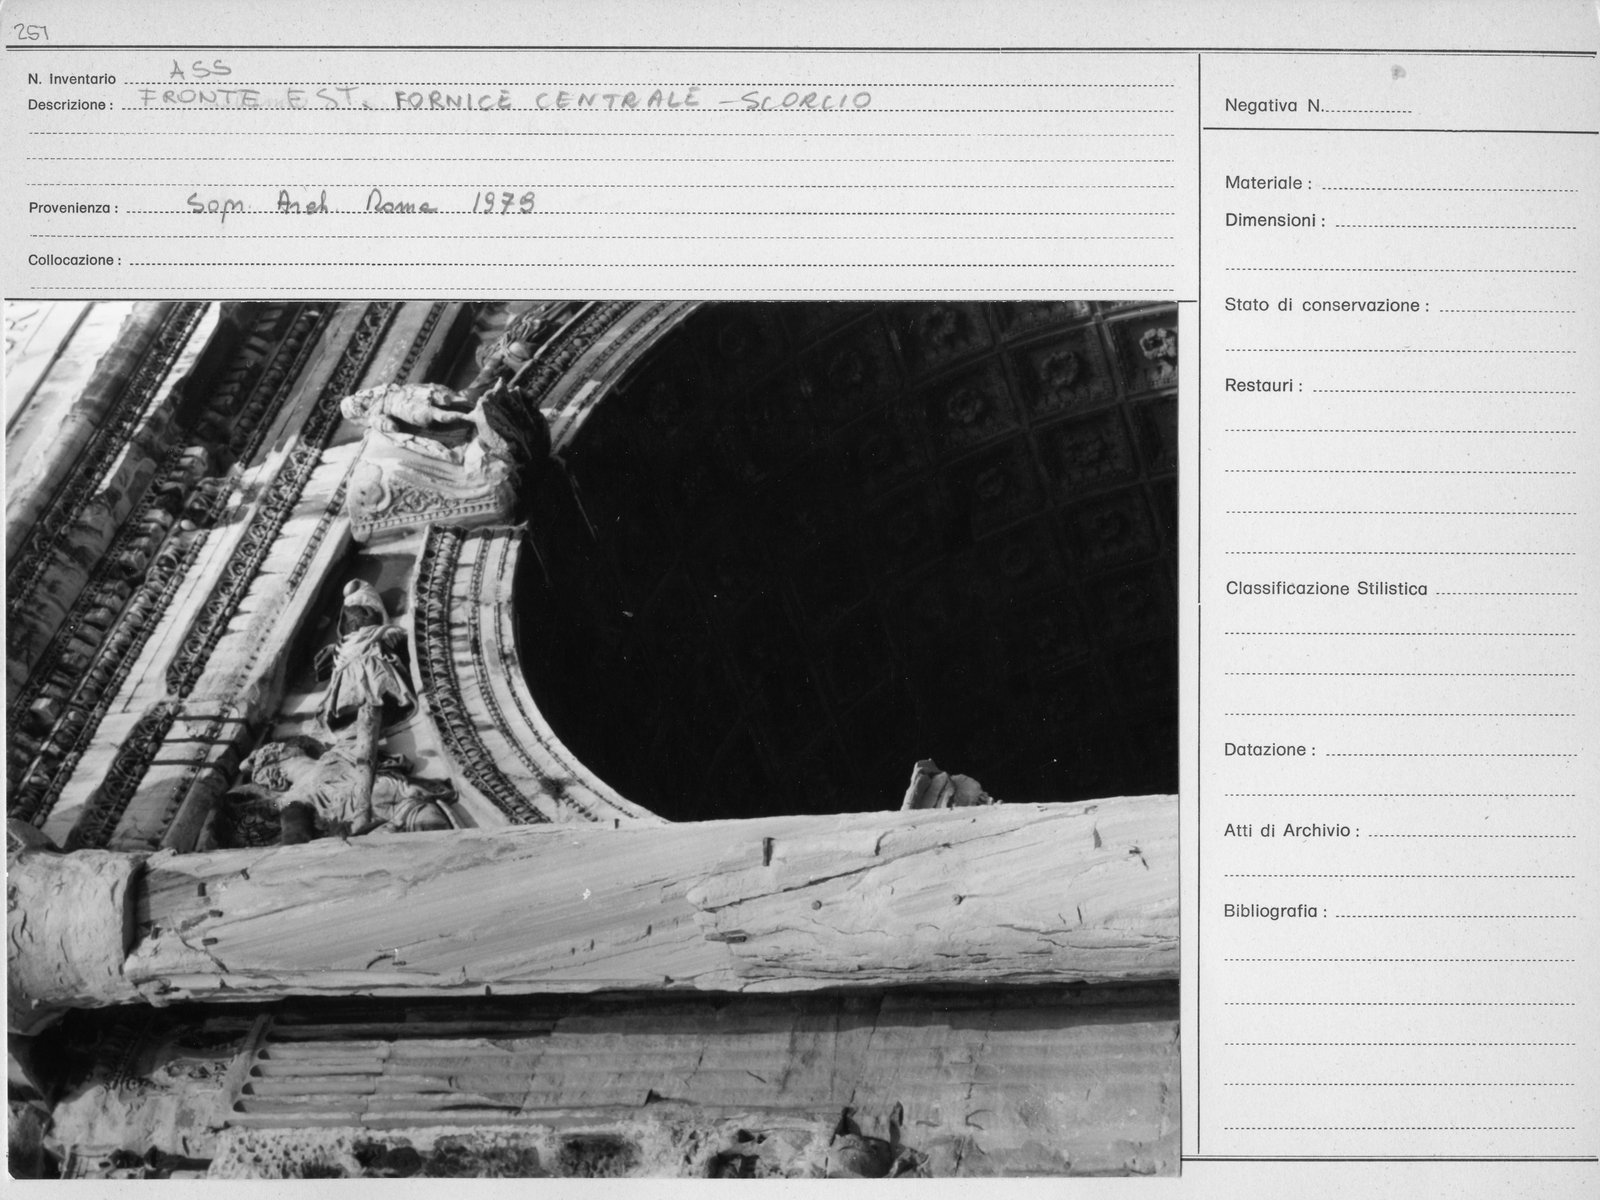
Task: Select the 'Descrizione :' field label
Action: tap(70, 105)
